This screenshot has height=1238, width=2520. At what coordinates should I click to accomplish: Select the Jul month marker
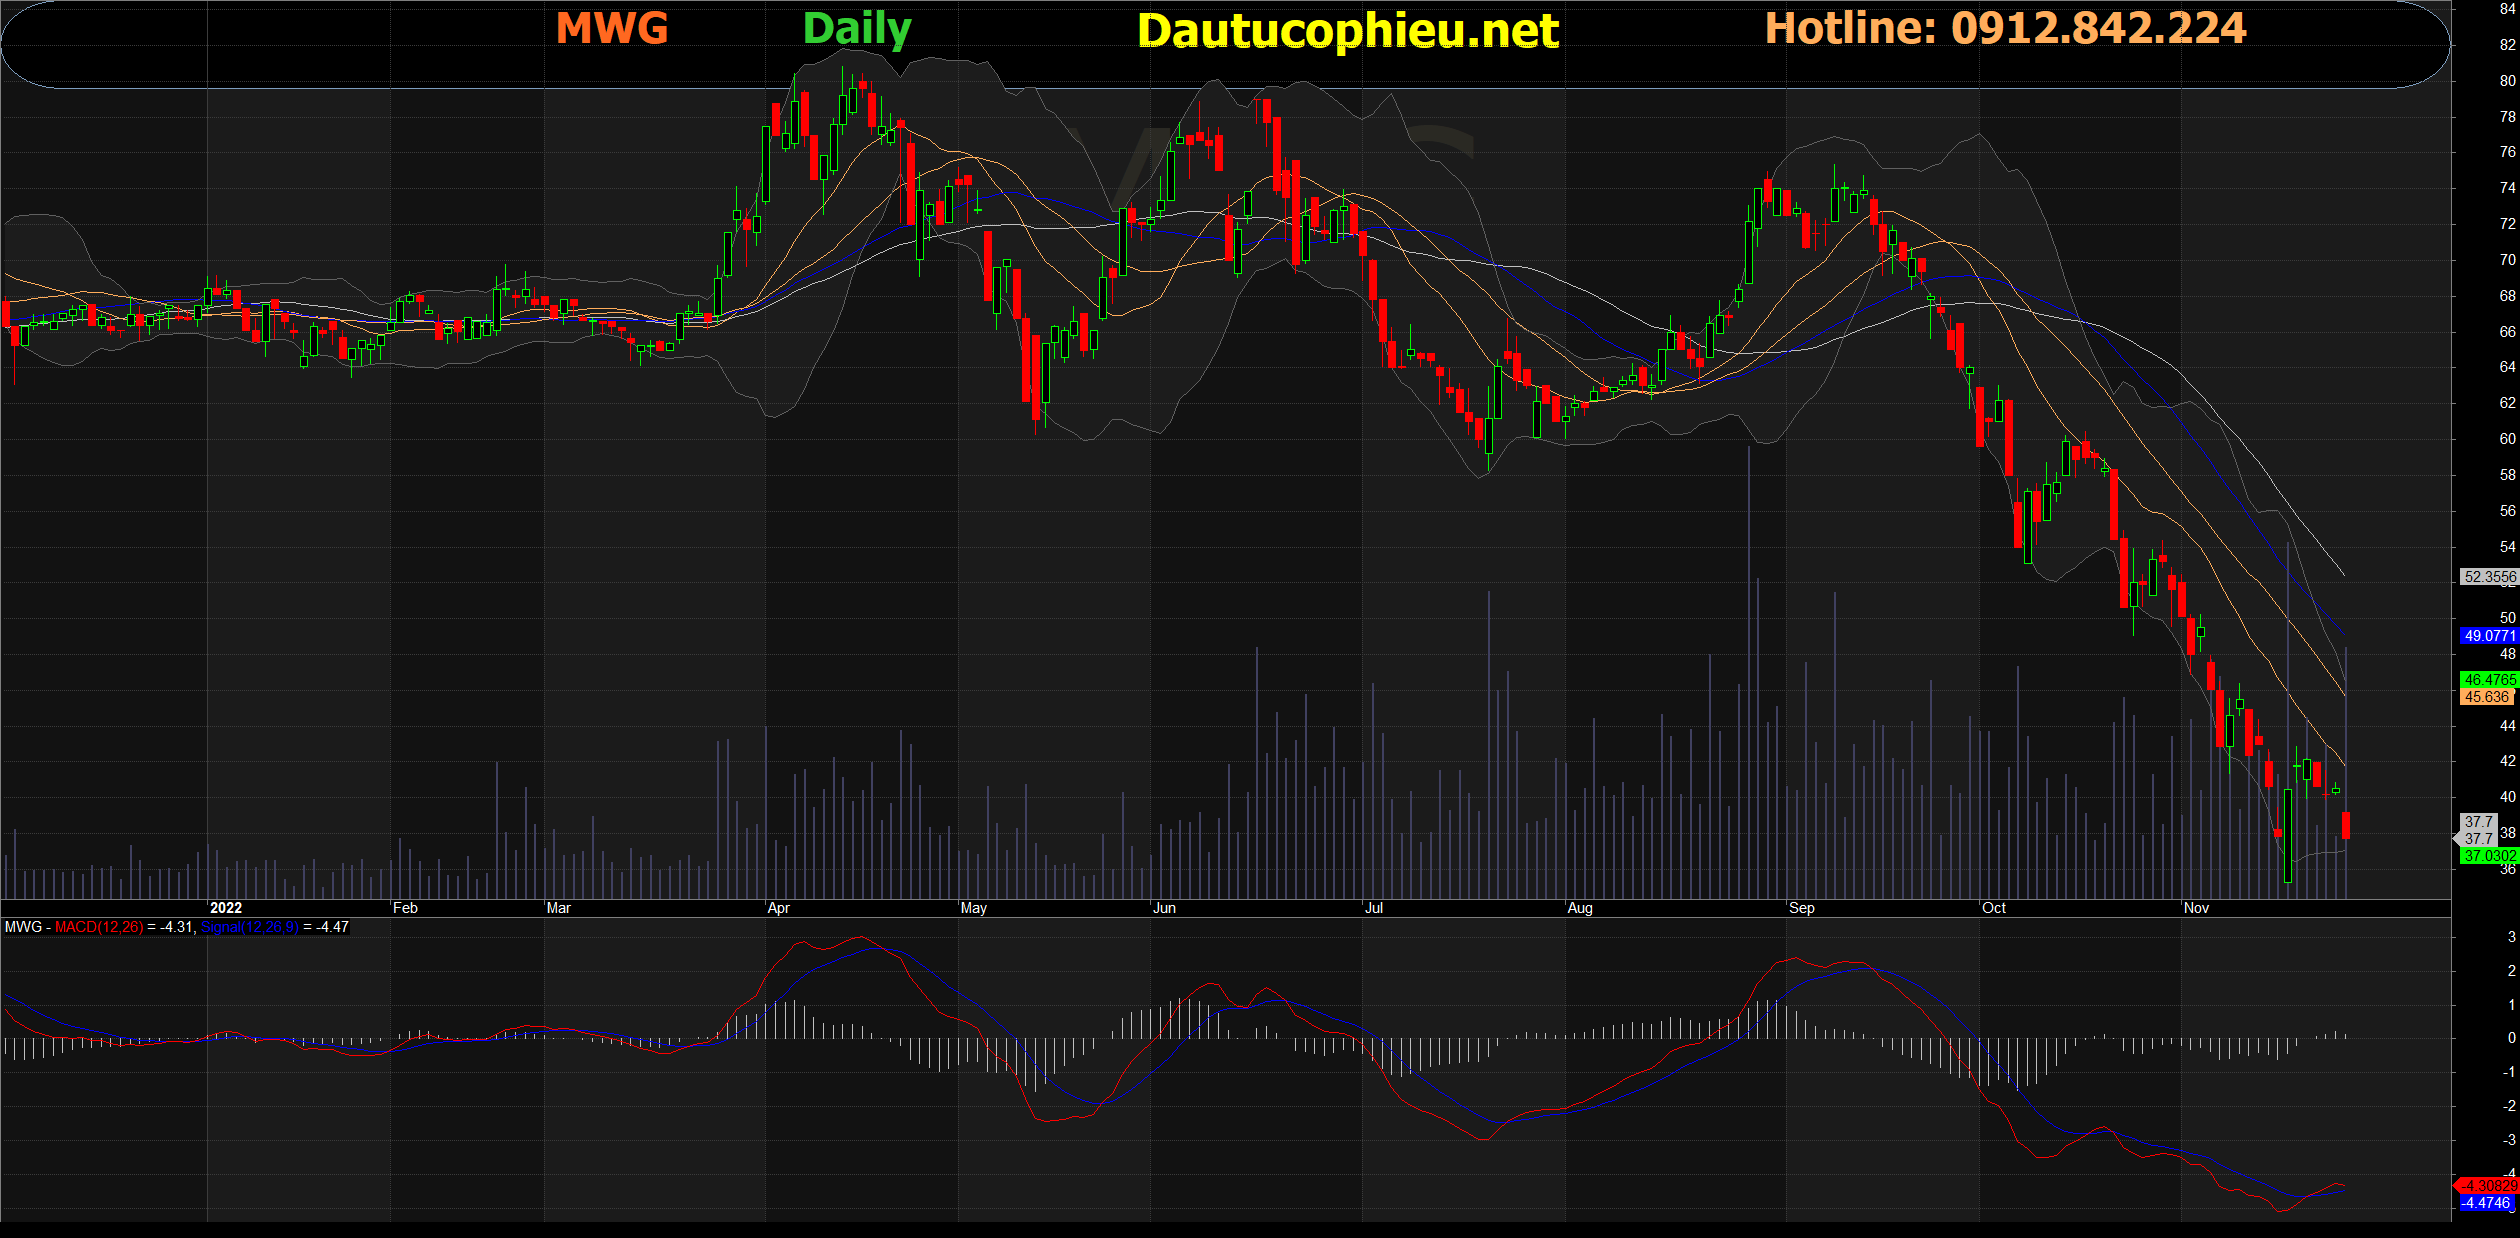pyautogui.click(x=1374, y=908)
